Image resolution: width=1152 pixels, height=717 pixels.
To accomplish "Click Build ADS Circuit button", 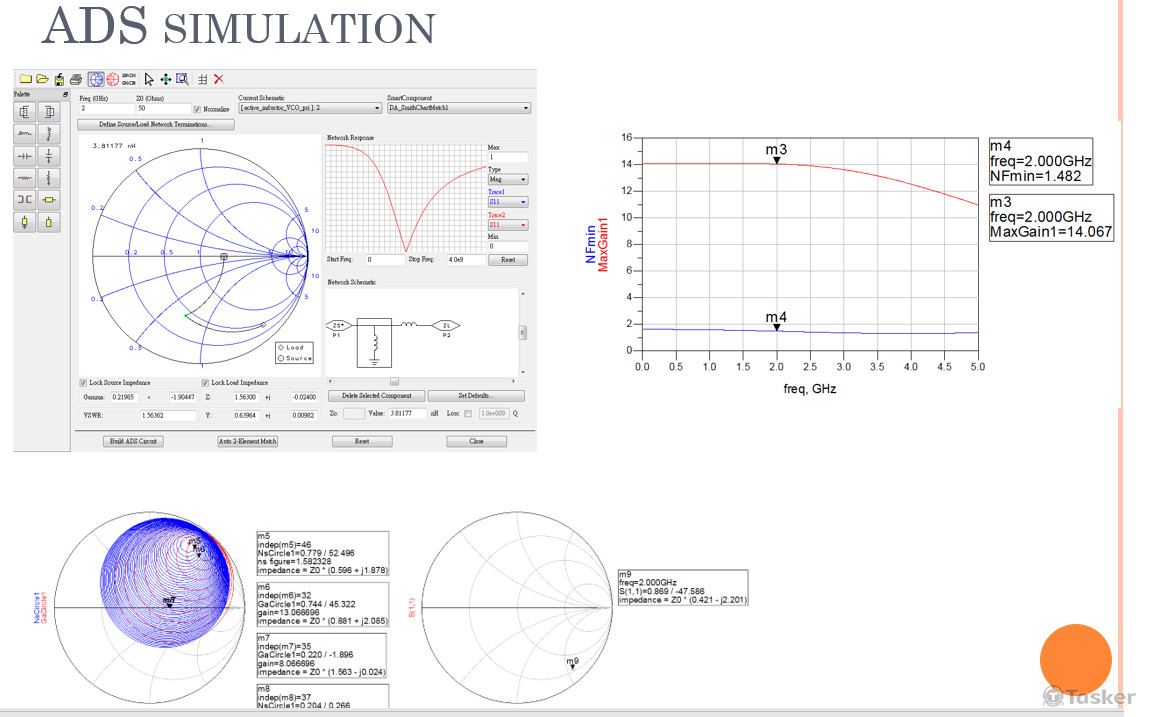I will [133, 441].
